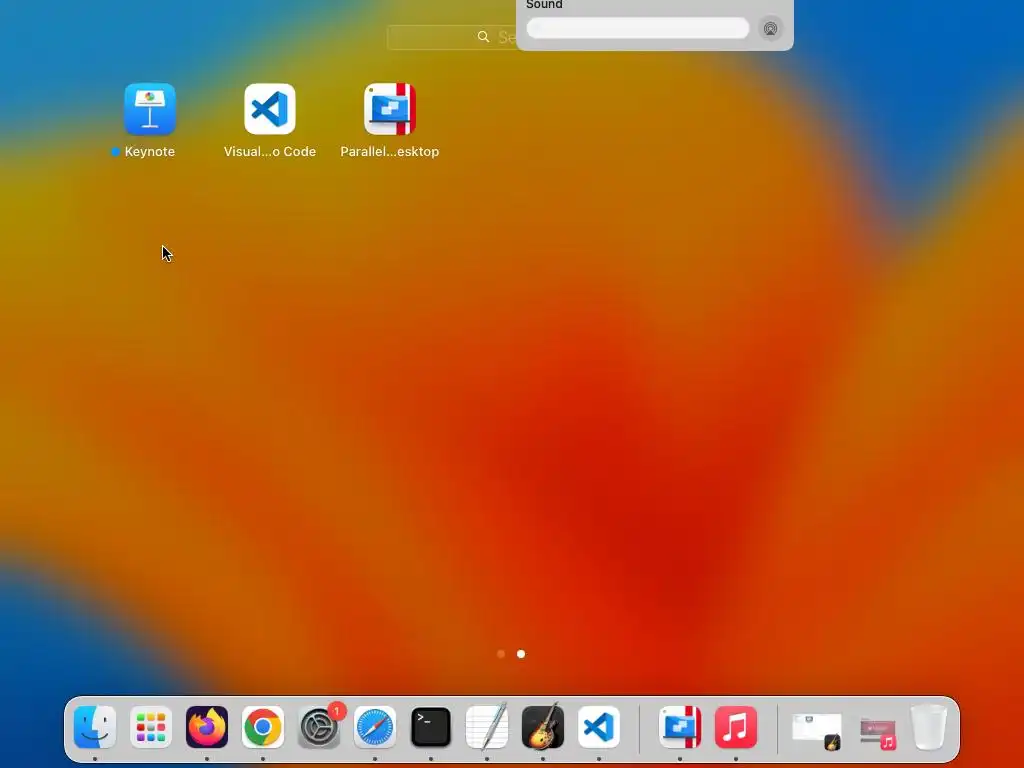The width and height of the screenshot is (1024, 768).
Task: Open Finder in the Dock
Action: pyautogui.click(x=95, y=727)
